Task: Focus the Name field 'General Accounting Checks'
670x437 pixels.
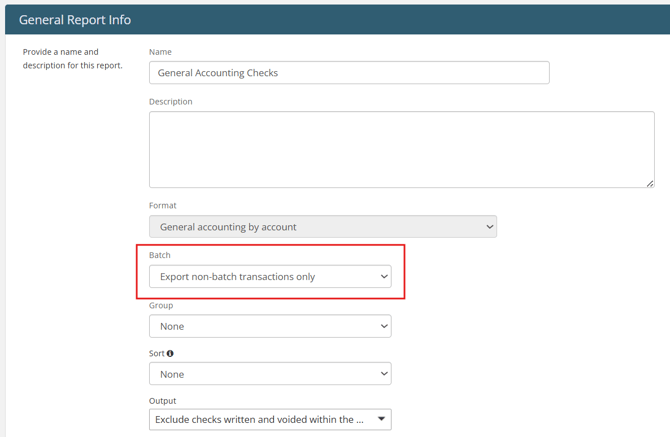Action: (349, 73)
